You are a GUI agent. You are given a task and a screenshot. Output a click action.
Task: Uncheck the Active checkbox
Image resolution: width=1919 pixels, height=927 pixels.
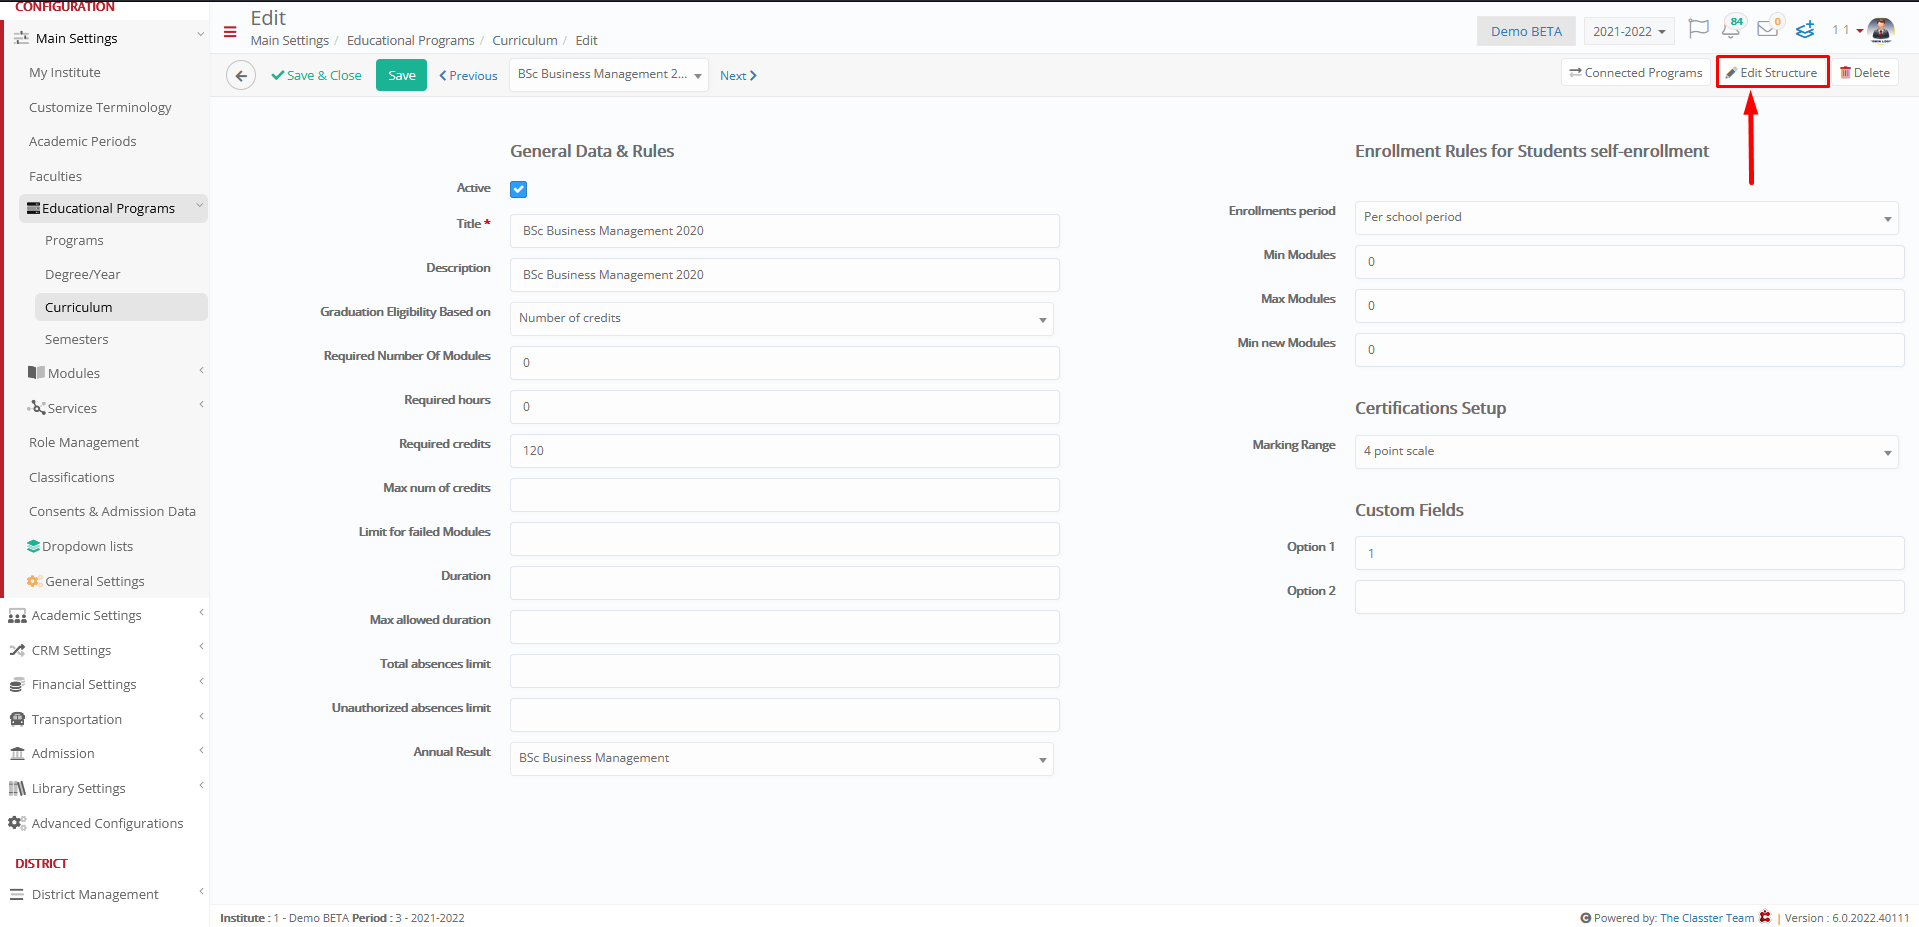point(519,189)
